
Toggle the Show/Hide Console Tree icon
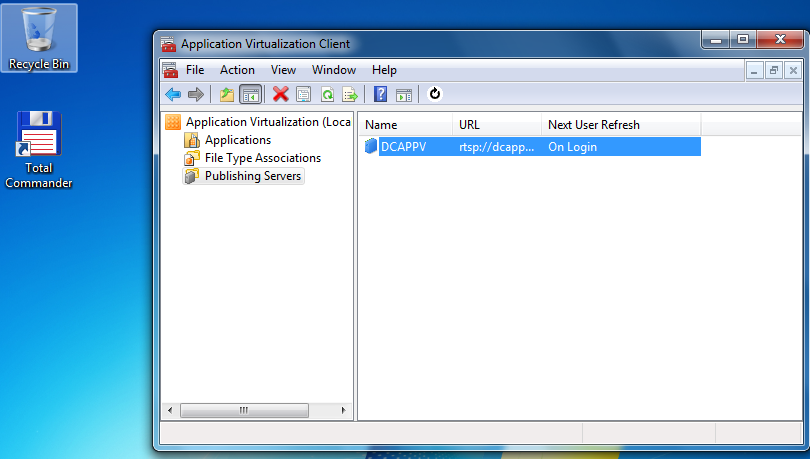pos(251,94)
